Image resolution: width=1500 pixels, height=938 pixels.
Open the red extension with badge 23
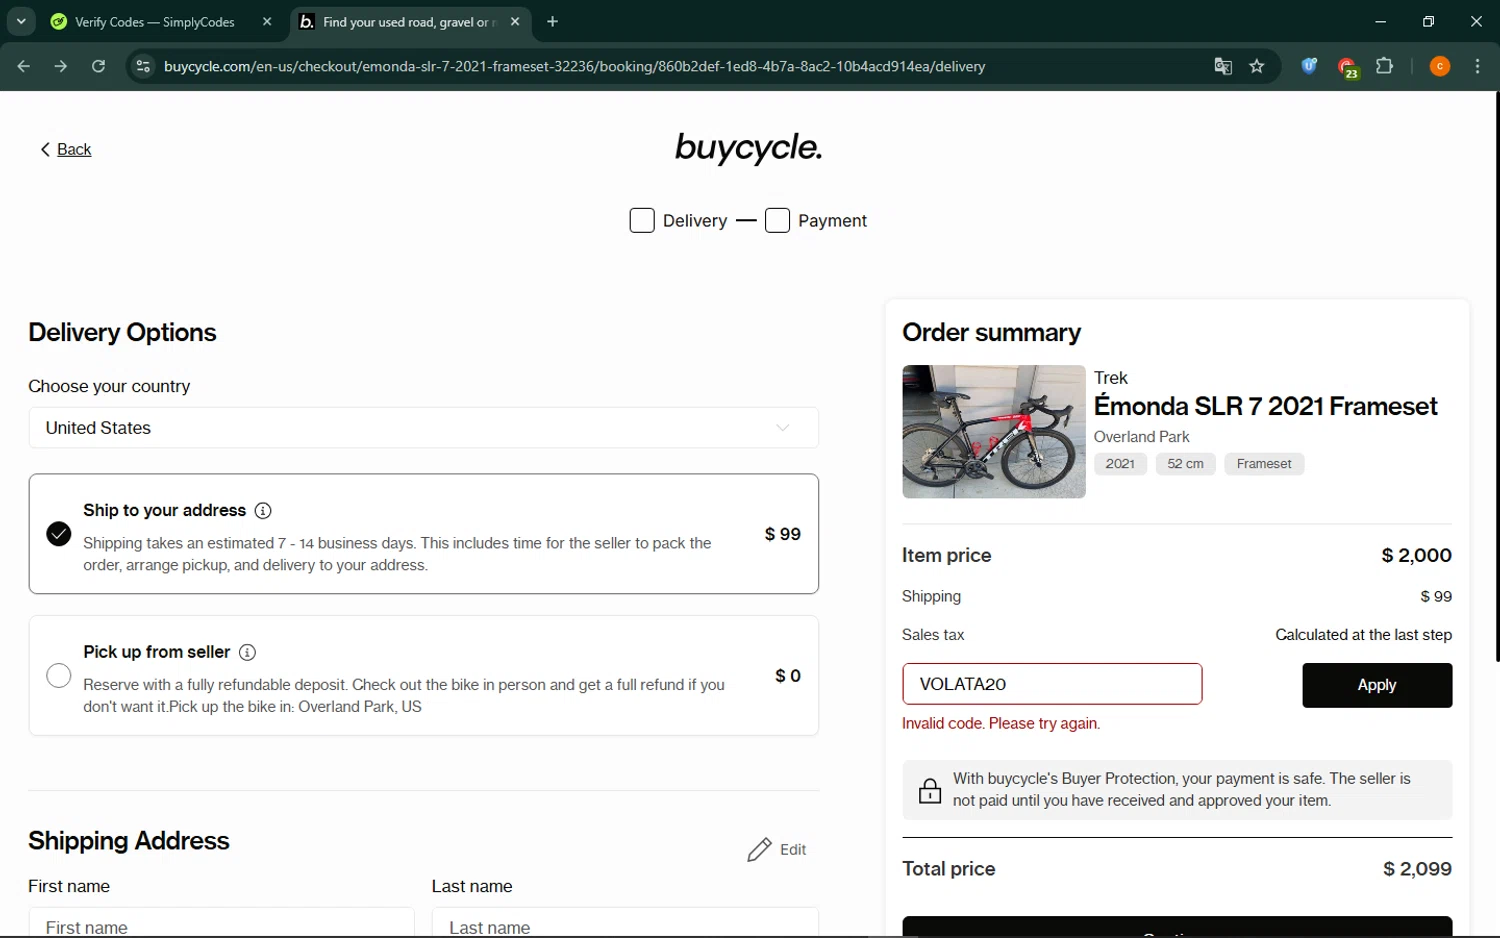point(1347,67)
